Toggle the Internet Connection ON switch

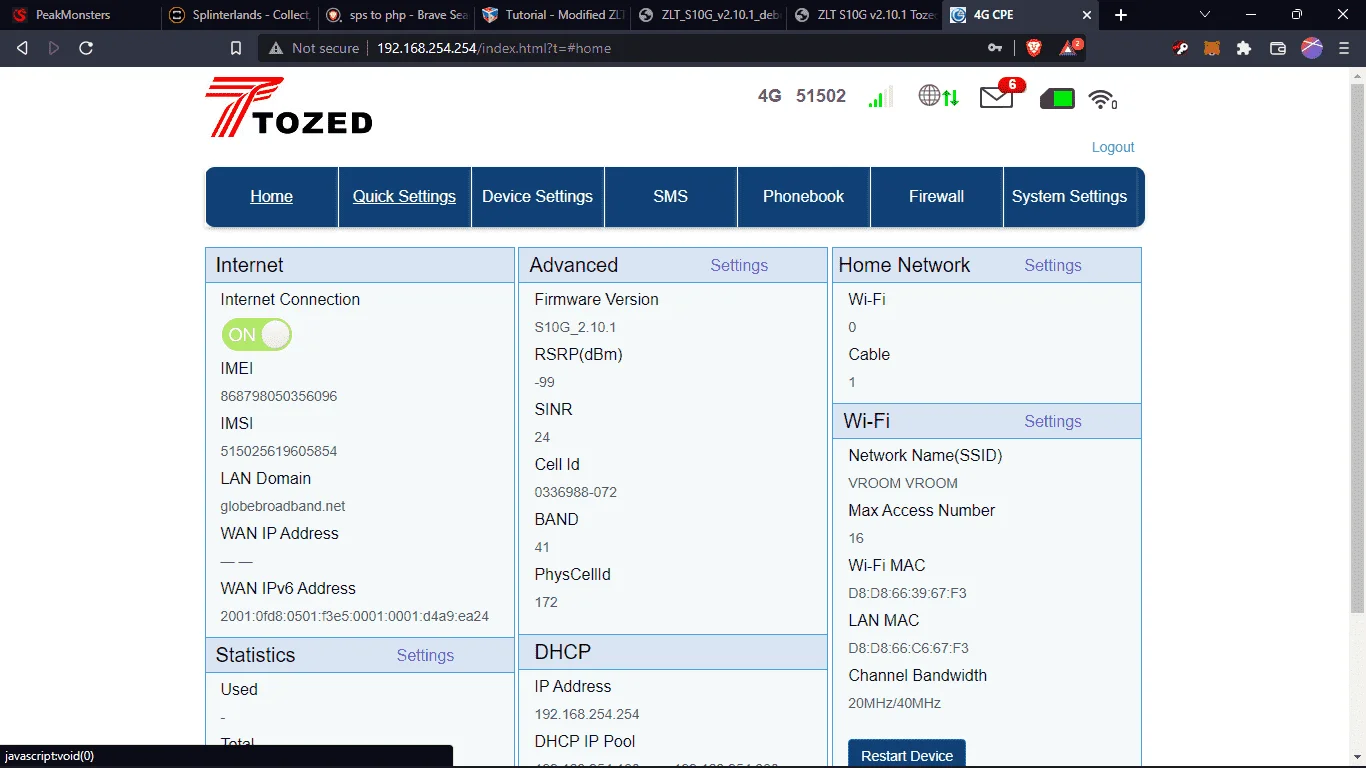click(x=257, y=335)
